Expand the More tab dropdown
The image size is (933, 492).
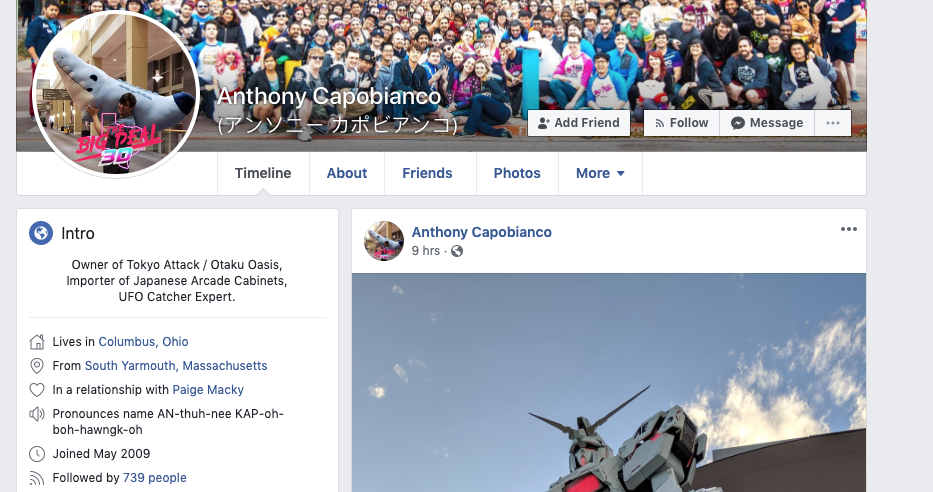pyautogui.click(x=600, y=173)
